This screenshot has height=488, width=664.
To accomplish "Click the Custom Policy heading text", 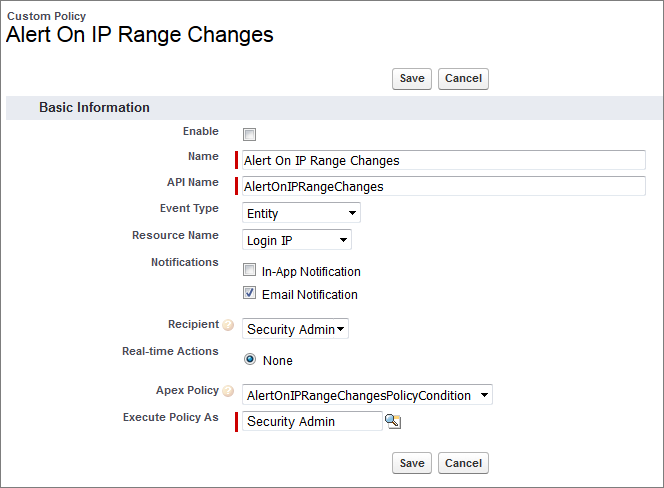I will 47,16.
